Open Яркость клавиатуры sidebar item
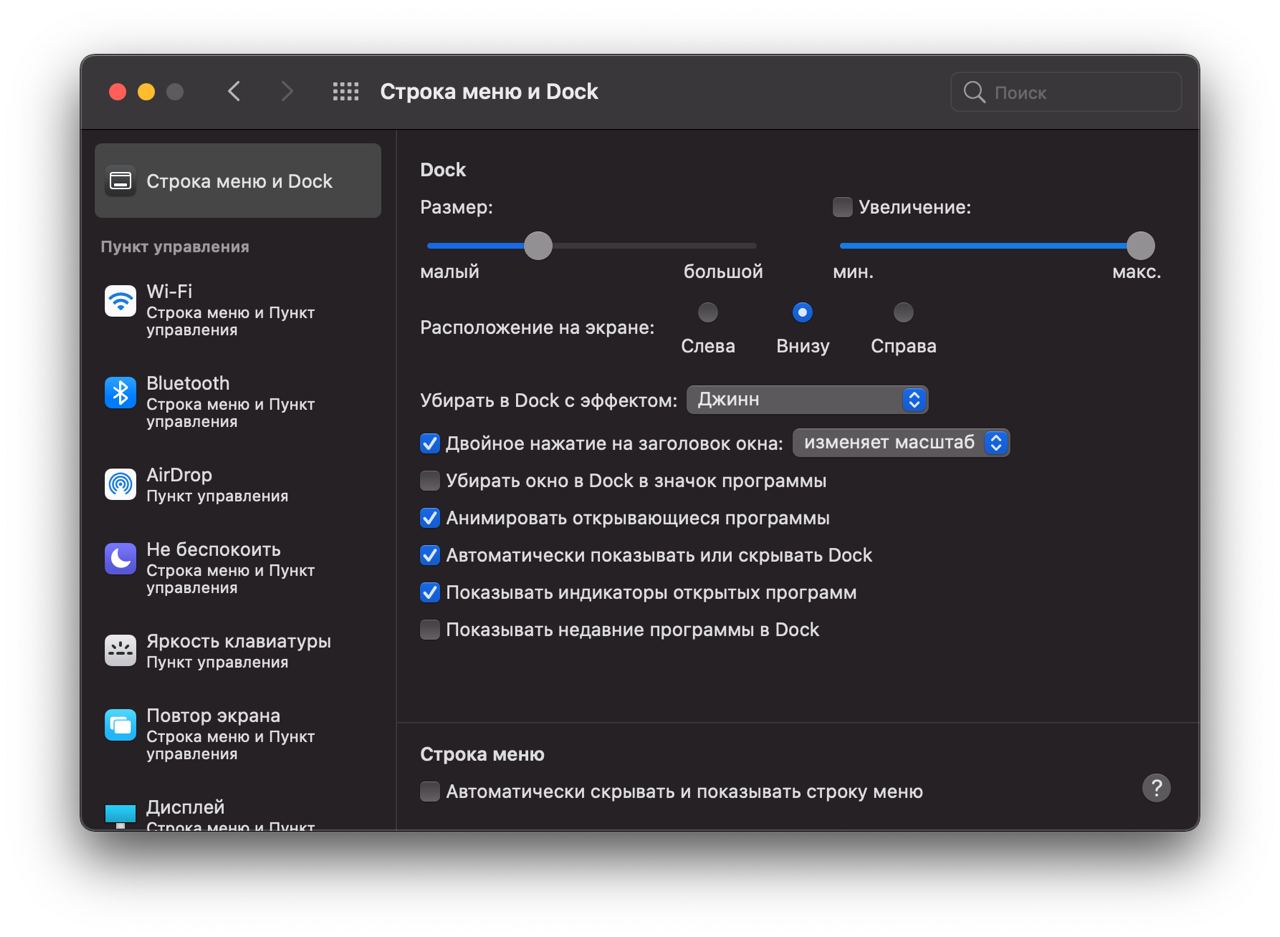This screenshot has width=1280, height=937. click(x=238, y=651)
